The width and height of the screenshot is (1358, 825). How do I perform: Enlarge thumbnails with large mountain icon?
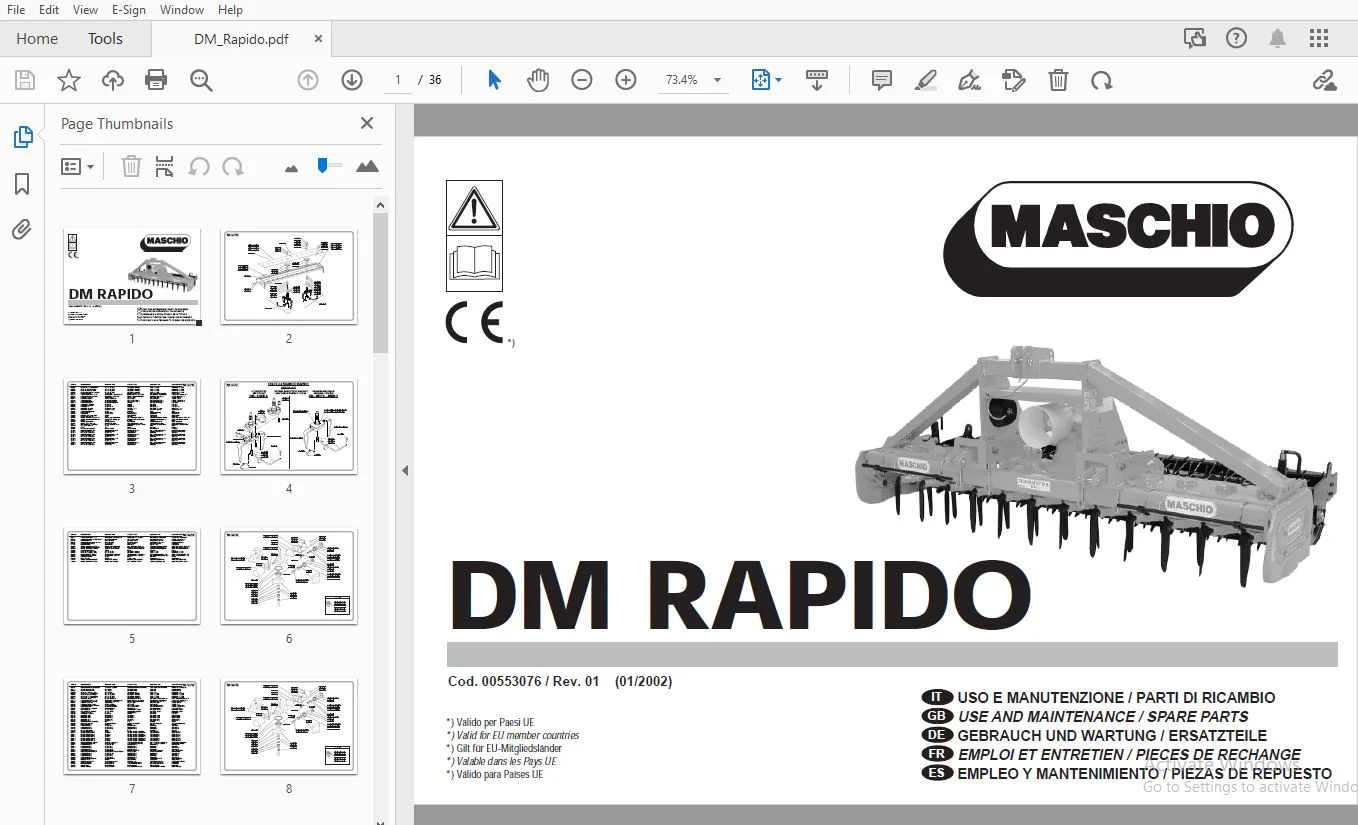tap(367, 166)
